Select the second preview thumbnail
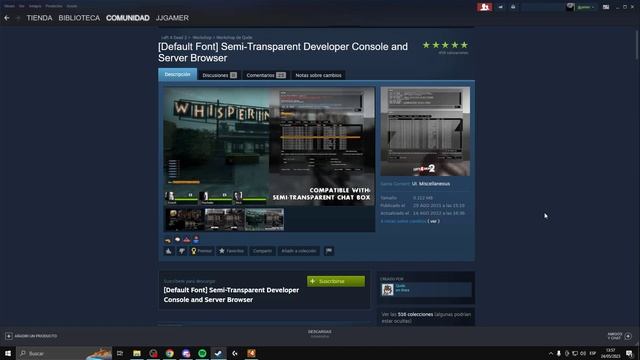 [x=224, y=220]
